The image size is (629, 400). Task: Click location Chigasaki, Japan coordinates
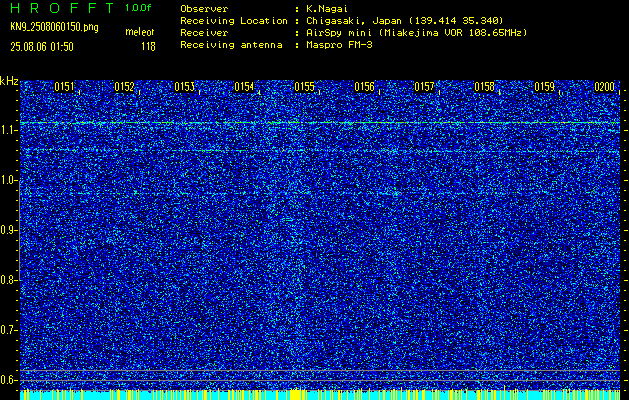tap(404, 20)
